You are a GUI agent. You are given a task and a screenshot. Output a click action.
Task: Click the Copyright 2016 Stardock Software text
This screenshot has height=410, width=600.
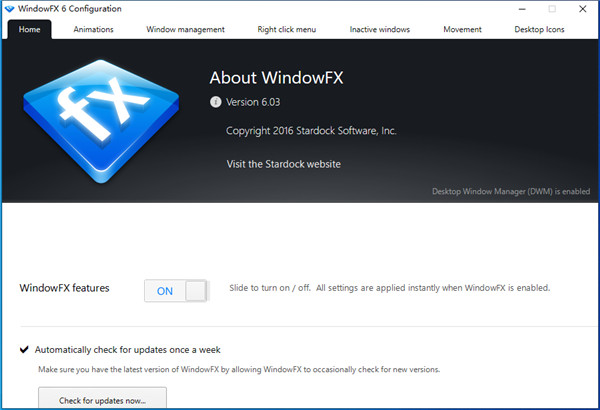pyautogui.click(x=311, y=131)
